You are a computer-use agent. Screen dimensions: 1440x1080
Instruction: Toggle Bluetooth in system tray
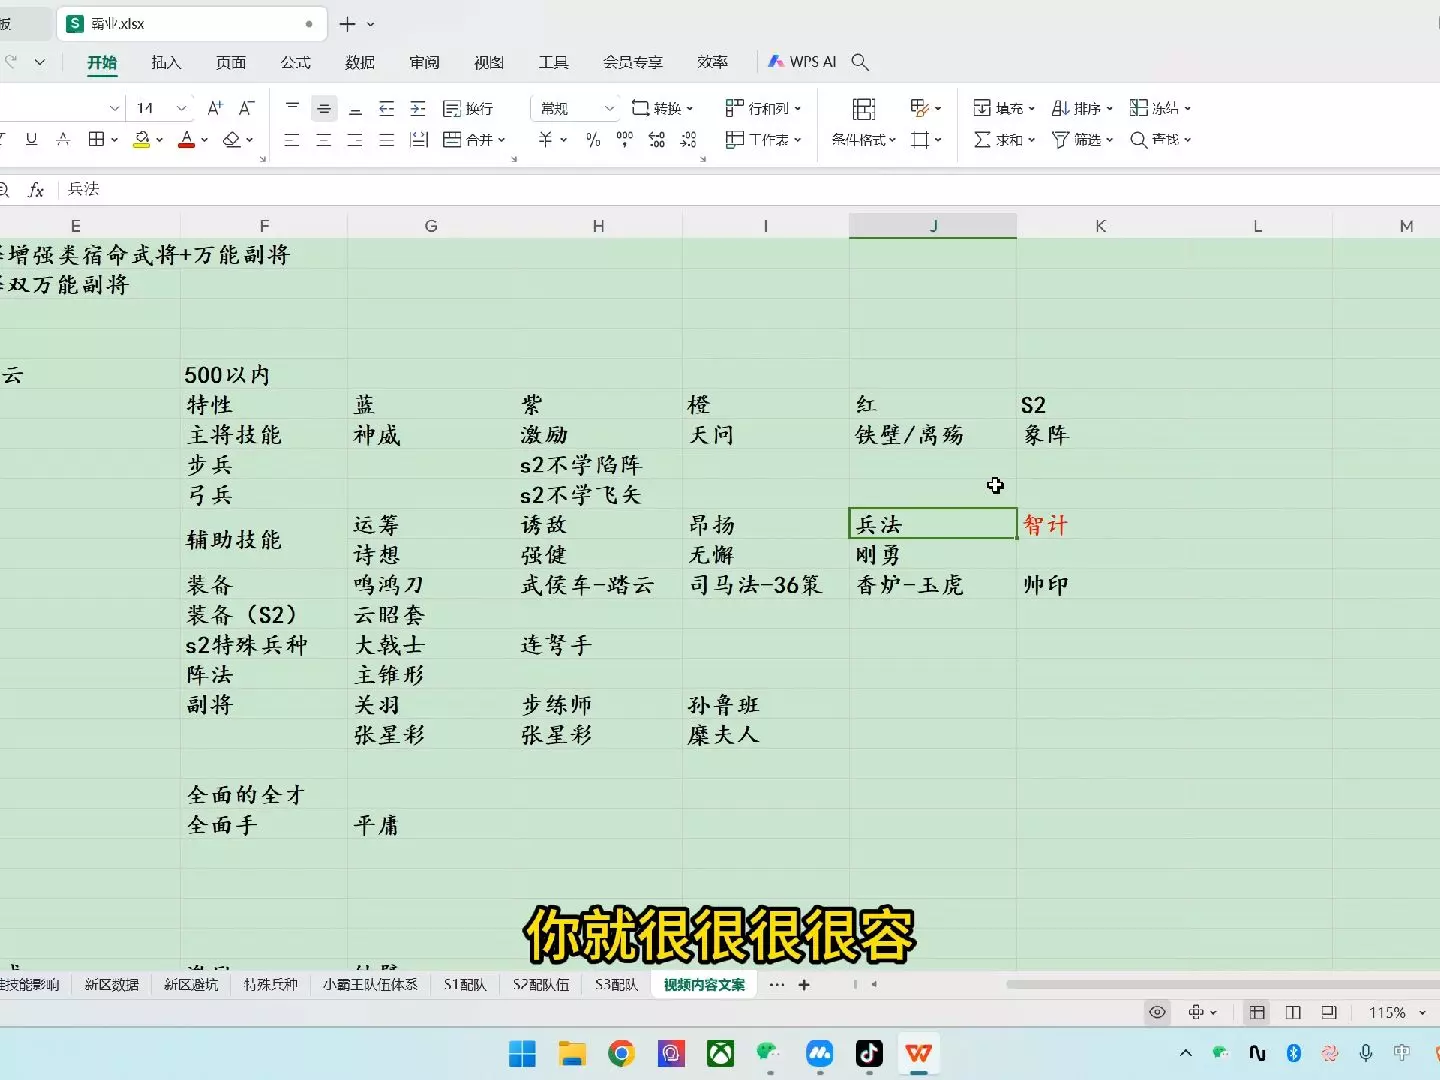point(1293,1053)
